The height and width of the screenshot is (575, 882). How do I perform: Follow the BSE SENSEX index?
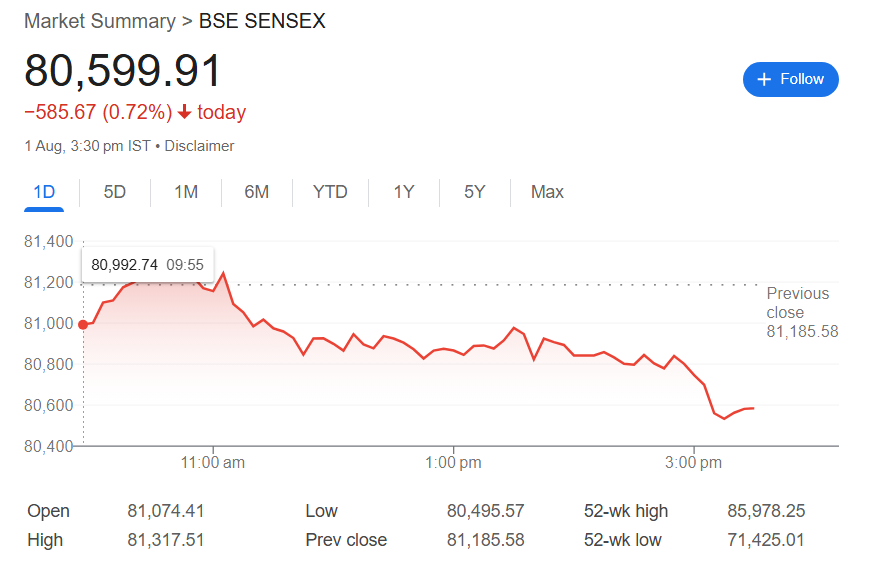791,79
